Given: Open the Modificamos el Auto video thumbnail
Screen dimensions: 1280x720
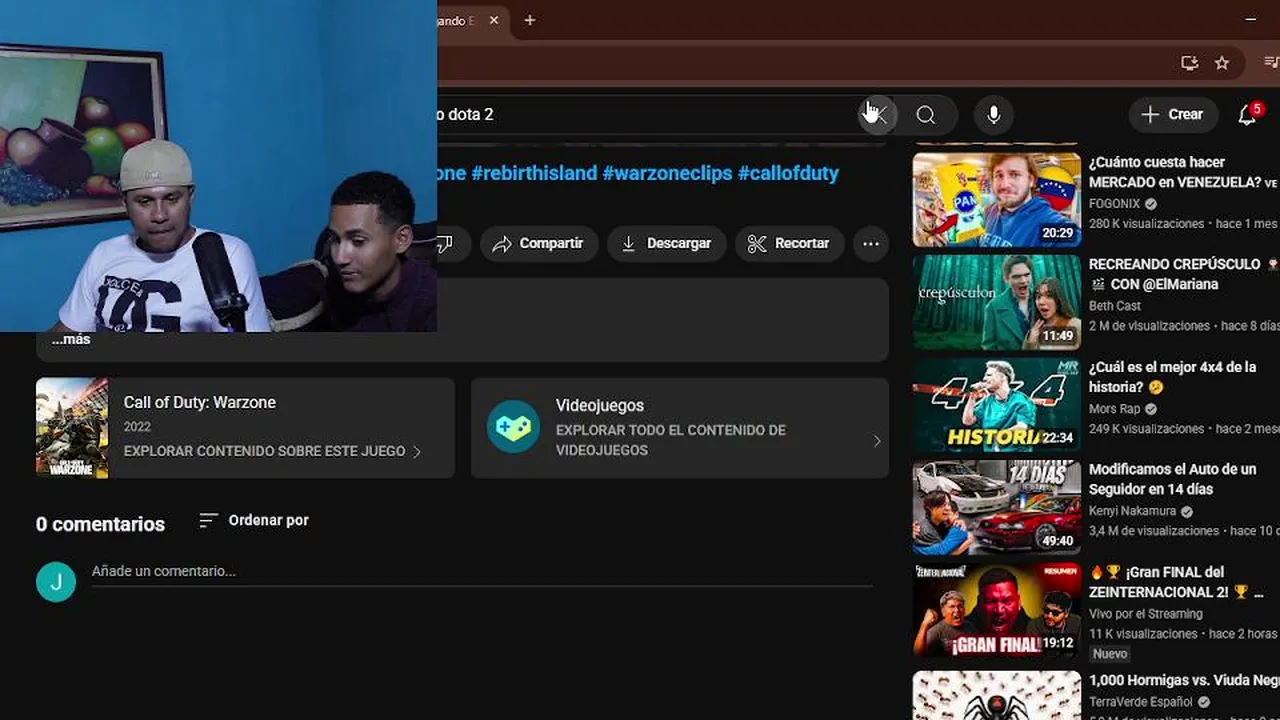Looking at the screenshot, I should coord(997,507).
